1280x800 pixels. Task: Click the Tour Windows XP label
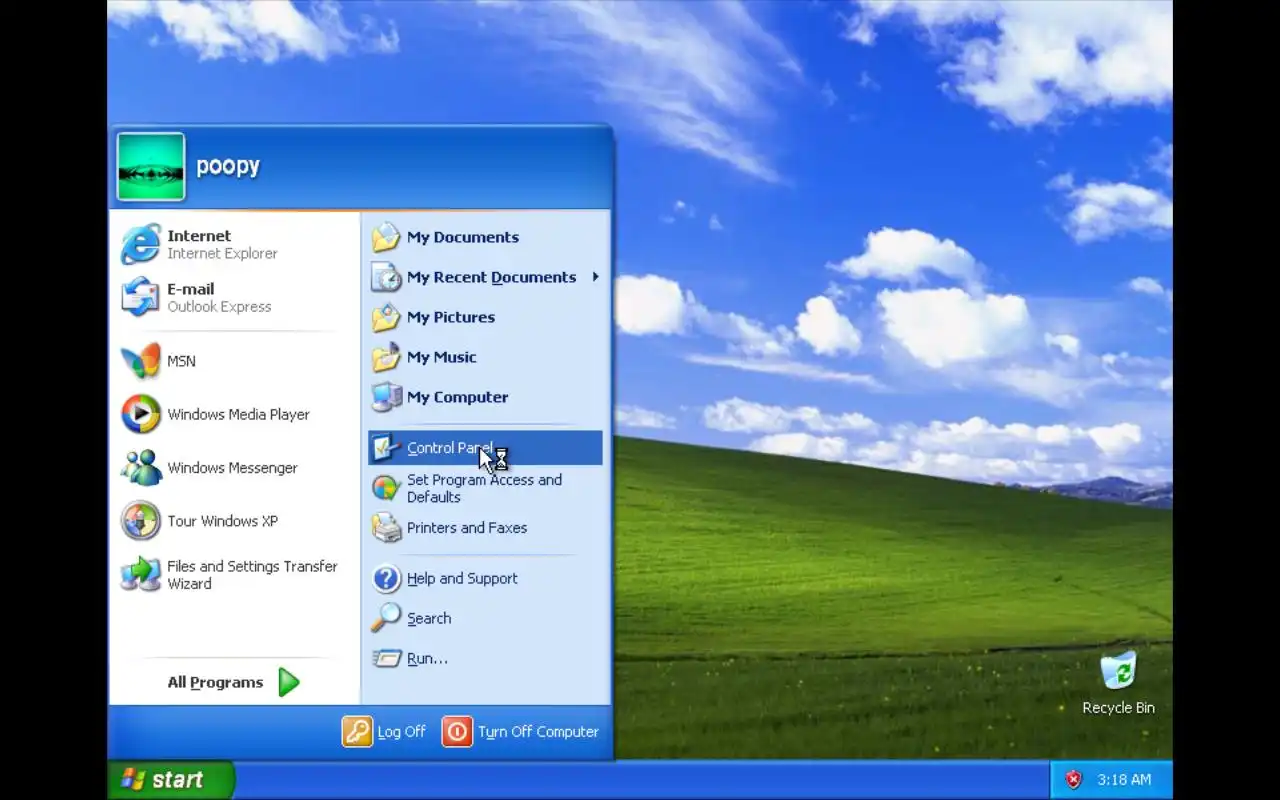pyautogui.click(x=222, y=521)
